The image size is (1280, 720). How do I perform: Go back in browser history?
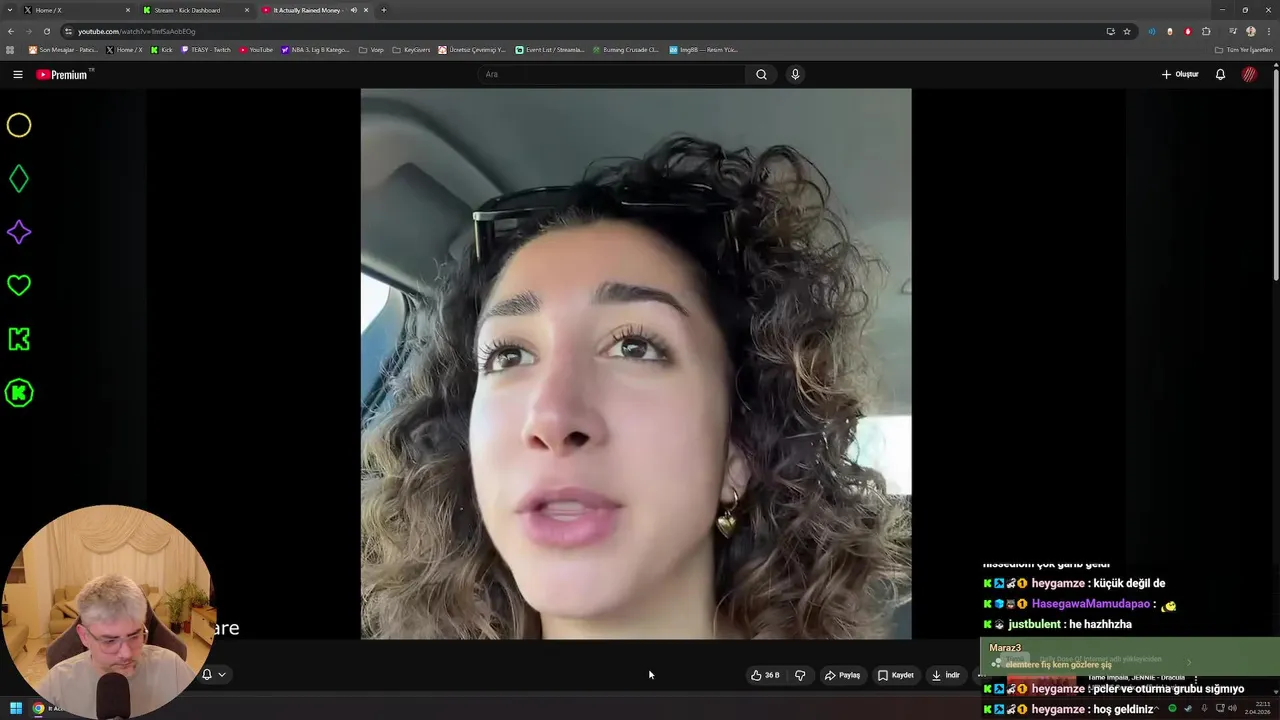11,31
